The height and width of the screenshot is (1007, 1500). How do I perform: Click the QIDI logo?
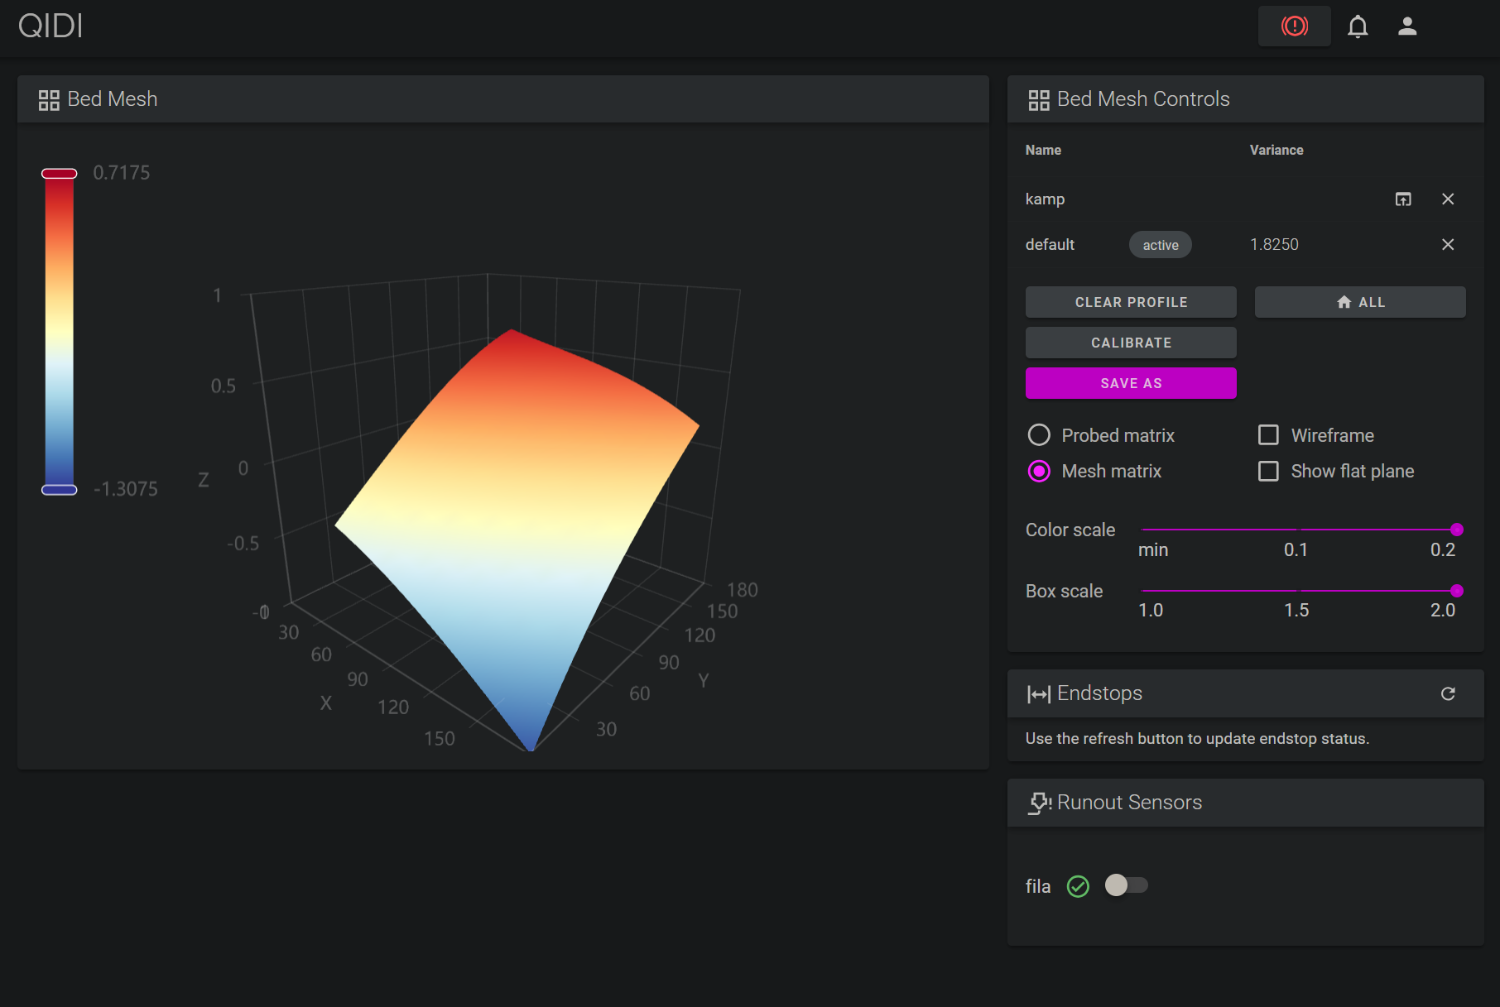click(x=50, y=26)
